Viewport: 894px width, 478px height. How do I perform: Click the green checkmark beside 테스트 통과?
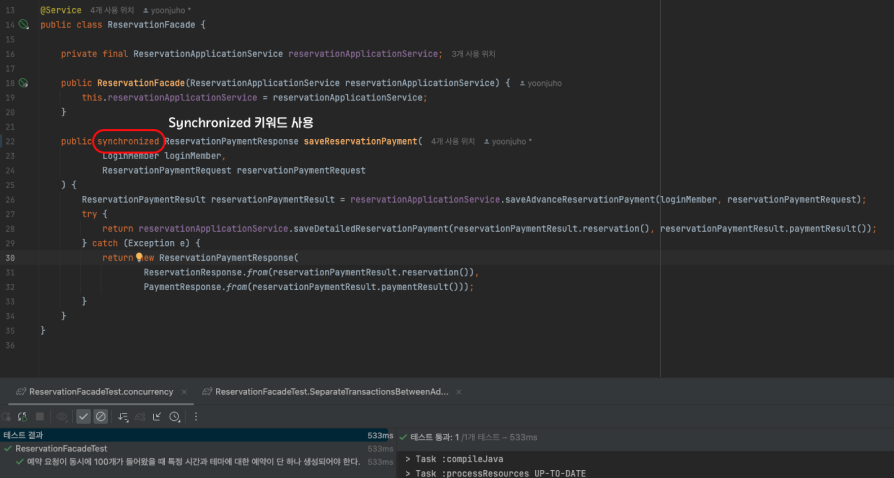pyautogui.click(x=403, y=438)
